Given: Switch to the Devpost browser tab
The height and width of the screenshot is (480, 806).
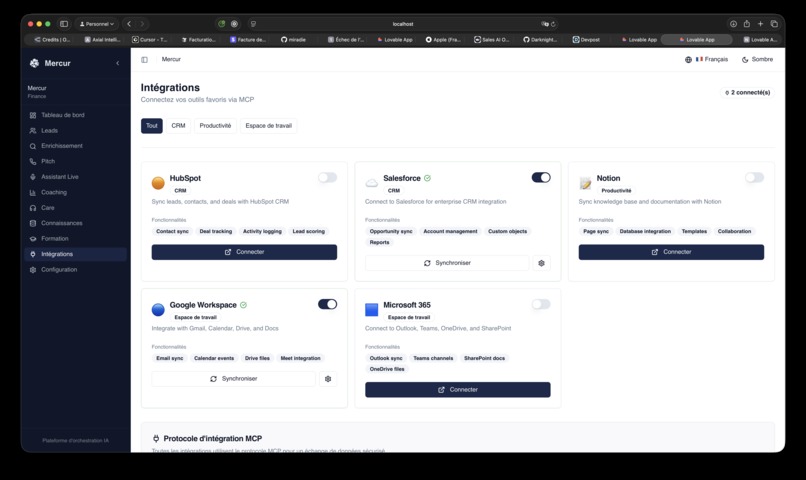Looking at the screenshot, I should [587, 40].
